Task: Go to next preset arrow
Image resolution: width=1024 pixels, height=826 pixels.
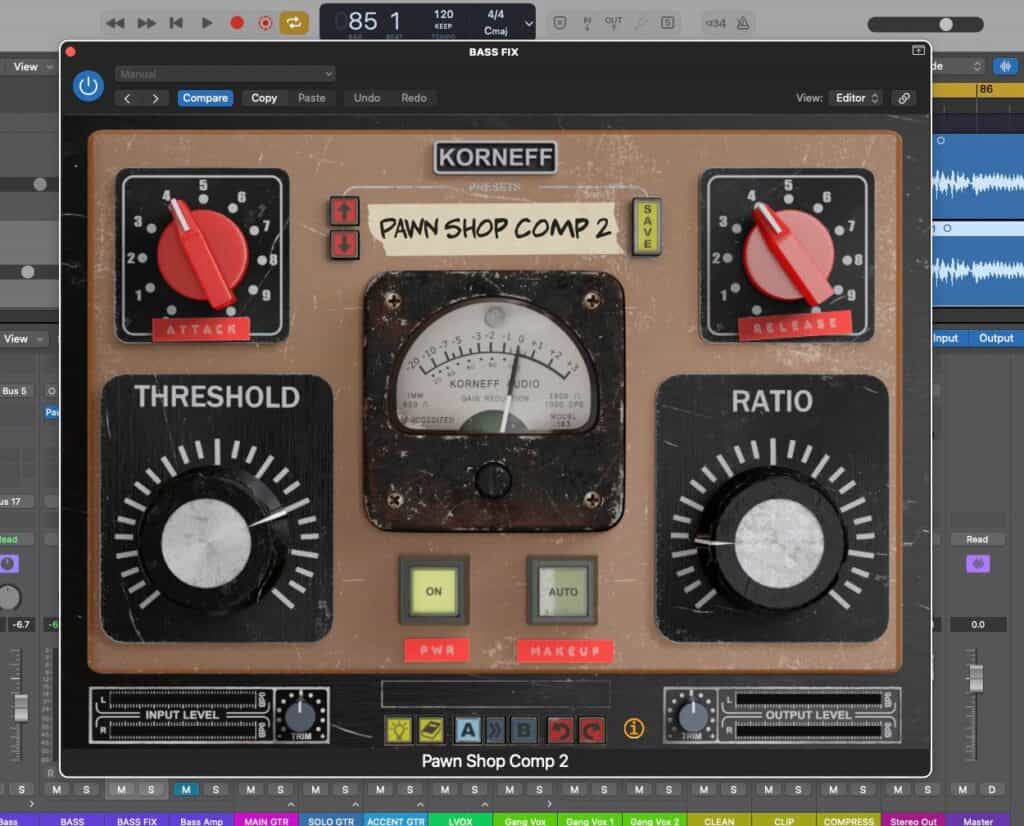Action: click(x=155, y=98)
